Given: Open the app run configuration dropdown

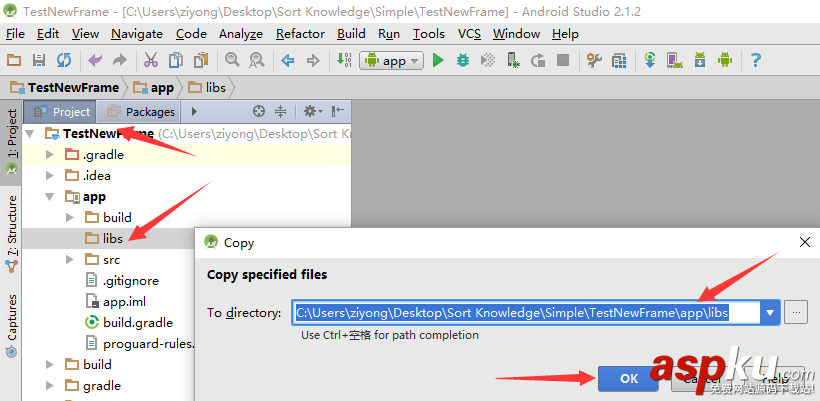Looking at the screenshot, I should point(392,61).
